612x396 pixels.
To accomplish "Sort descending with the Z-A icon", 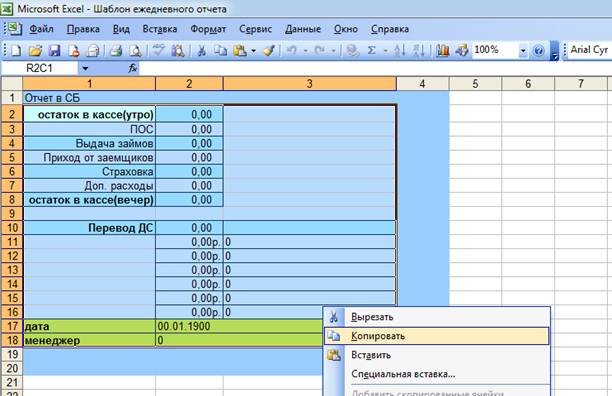I will [x=418, y=51].
